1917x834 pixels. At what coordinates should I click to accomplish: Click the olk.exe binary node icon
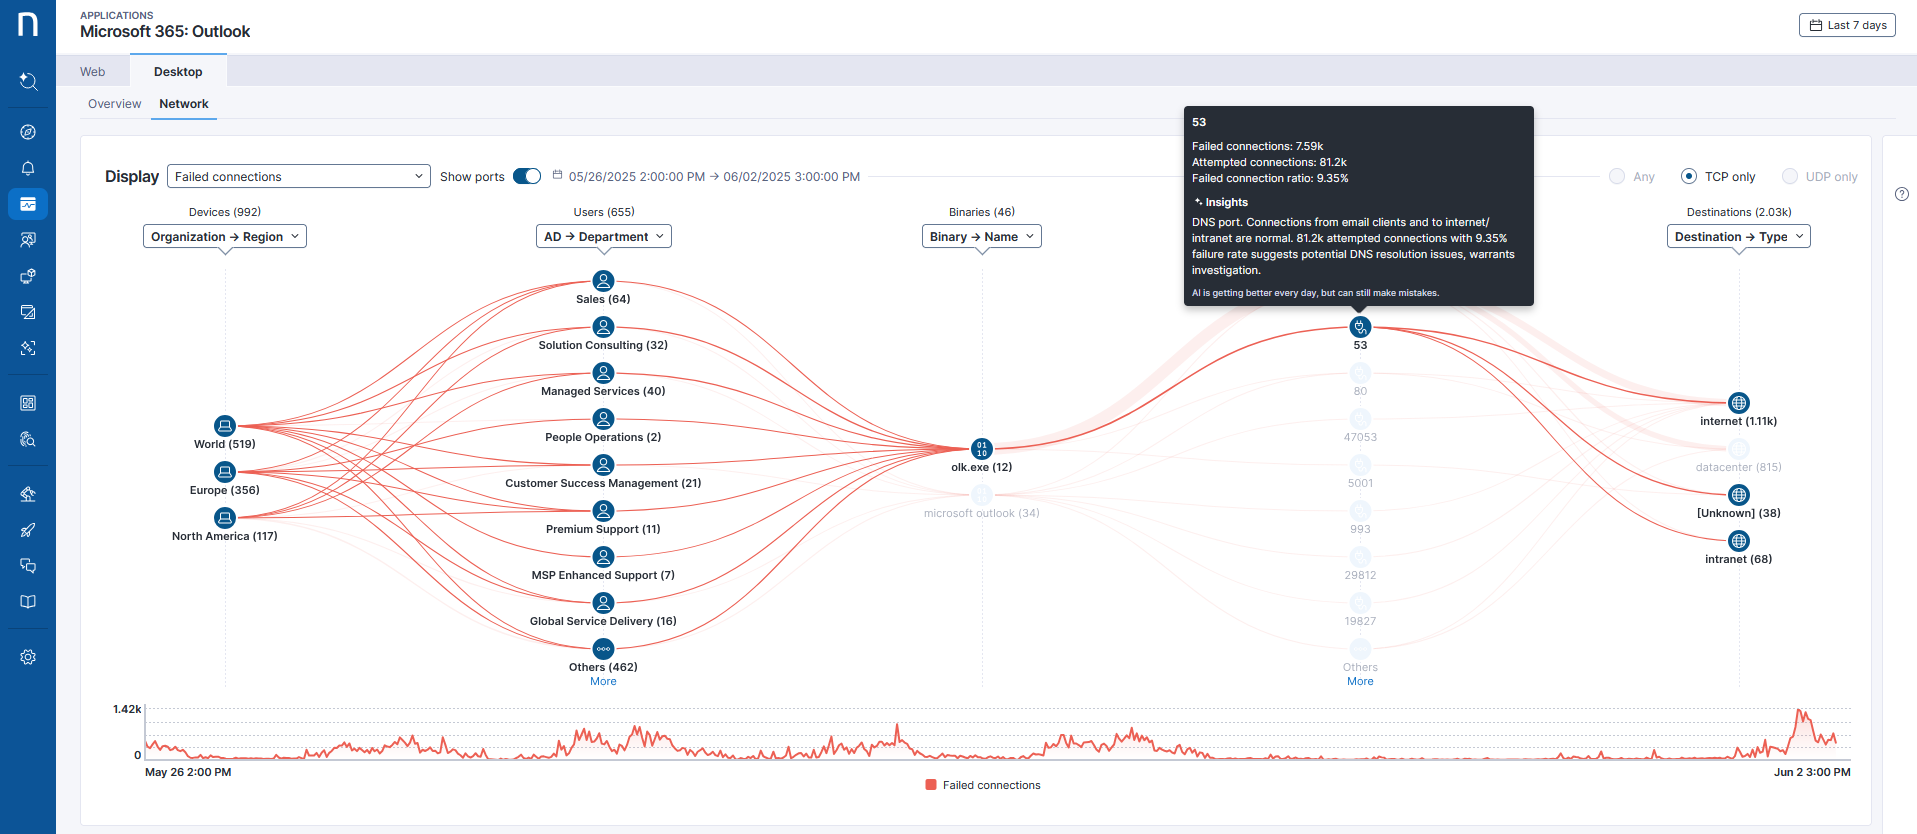click(981, 449)
